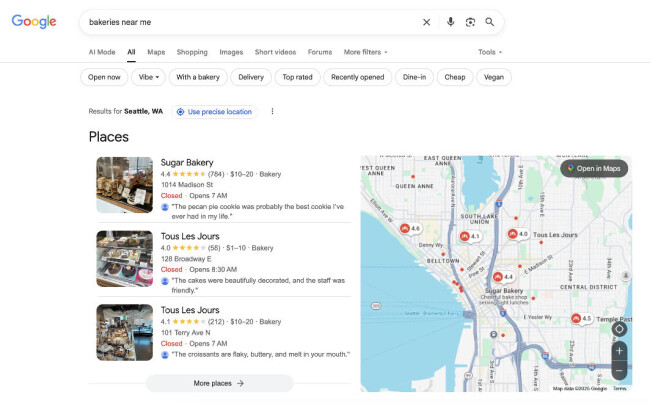Screen dimensions: 650x403
Task: Click the 4.6 rated map pin
Action: click(410, 228)
